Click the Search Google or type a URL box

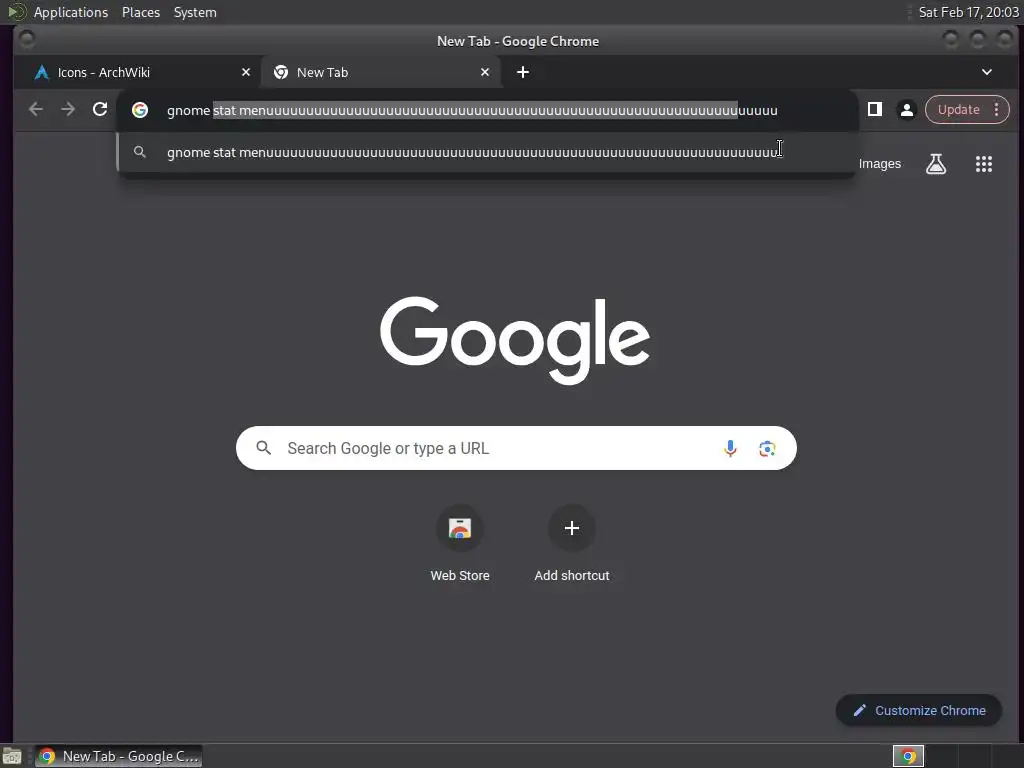tap(516, 448)
